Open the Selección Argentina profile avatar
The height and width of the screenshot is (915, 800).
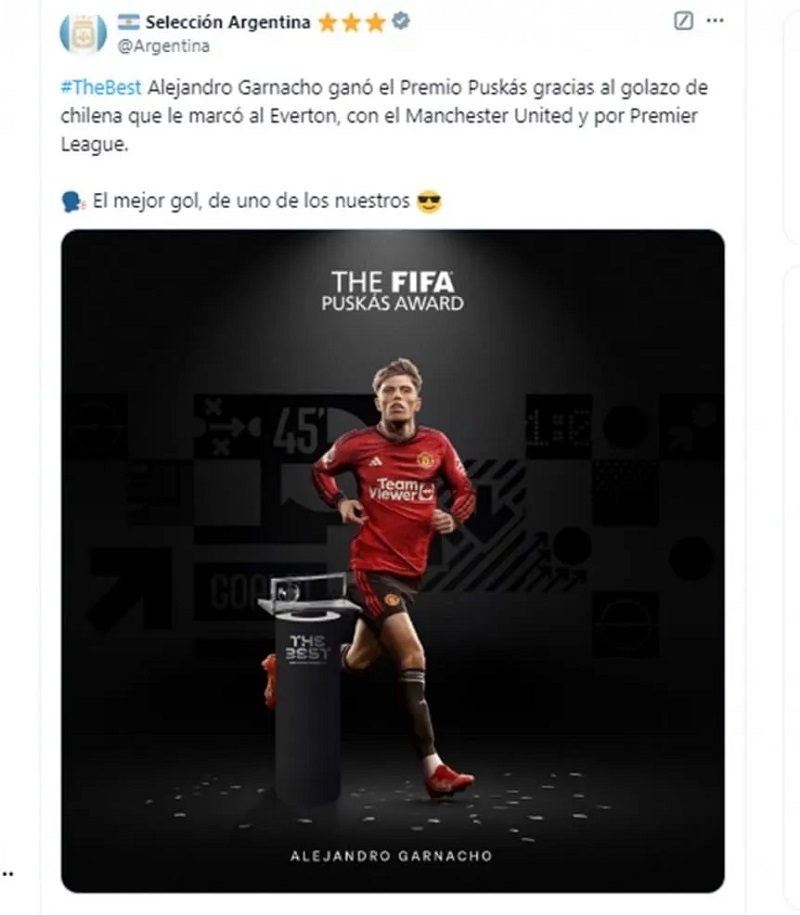(83, 33)
